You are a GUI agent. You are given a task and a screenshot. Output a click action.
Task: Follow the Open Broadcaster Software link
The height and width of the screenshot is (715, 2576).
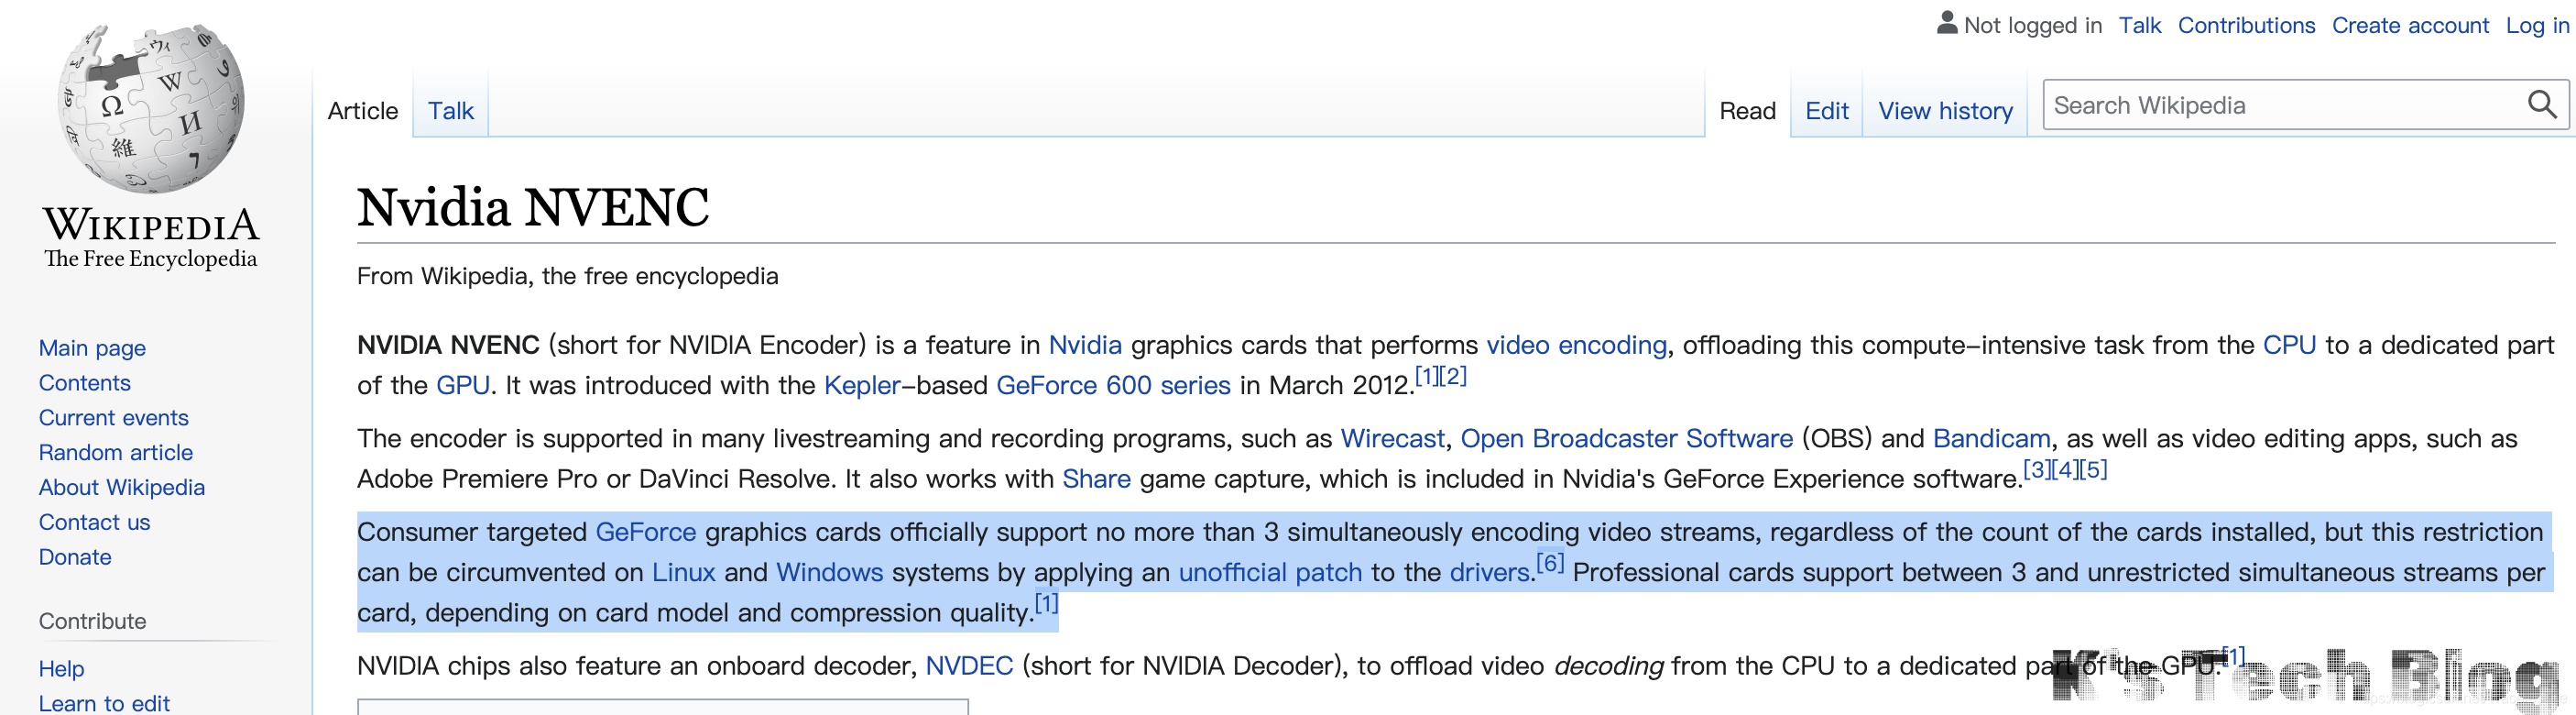[1626, 439]
